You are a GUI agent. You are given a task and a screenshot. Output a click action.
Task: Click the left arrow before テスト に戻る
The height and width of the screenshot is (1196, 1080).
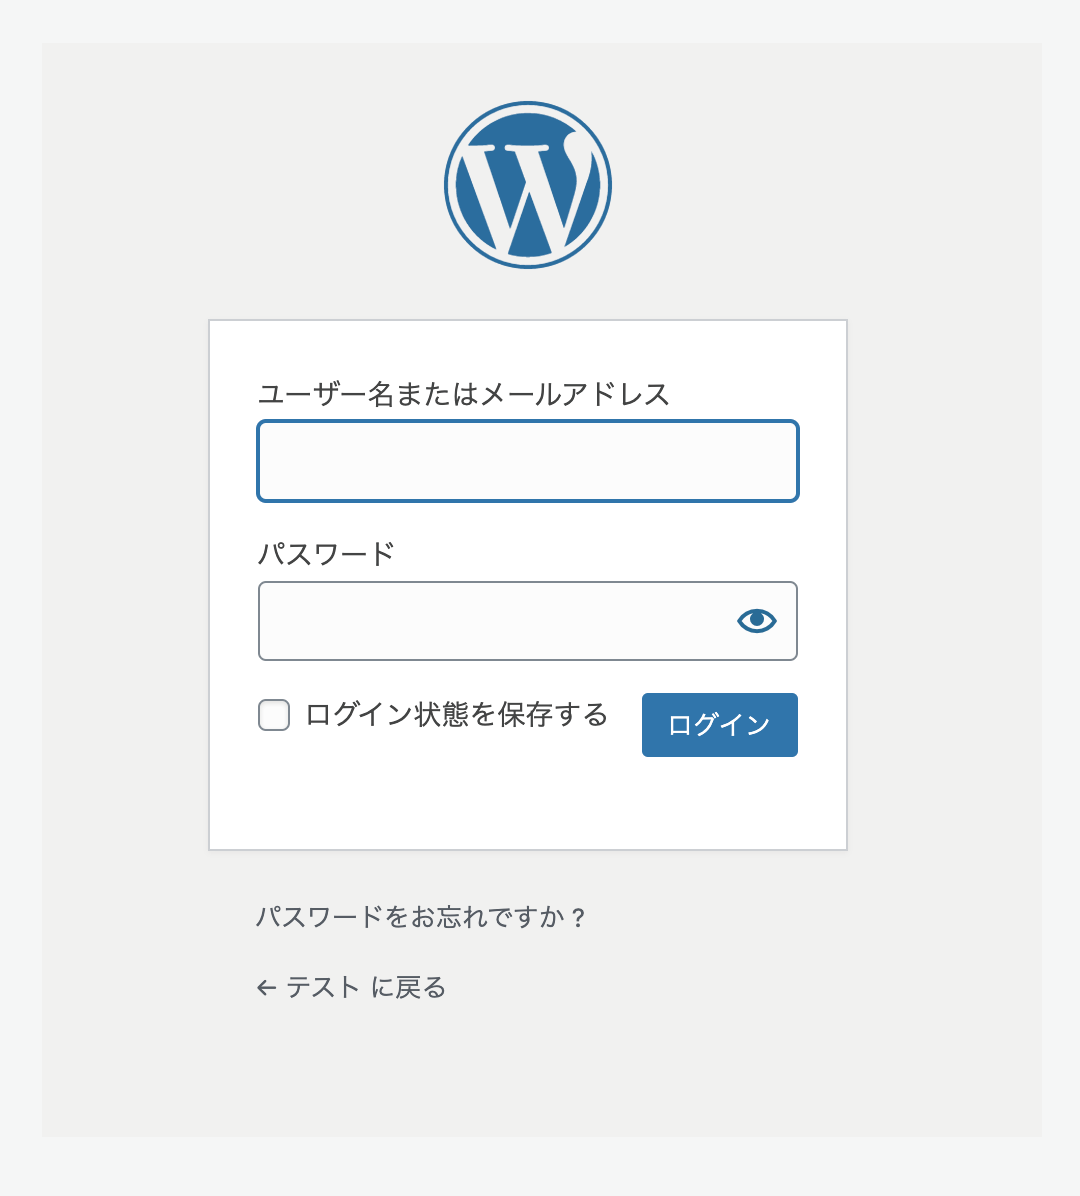[x=266, y=988]
